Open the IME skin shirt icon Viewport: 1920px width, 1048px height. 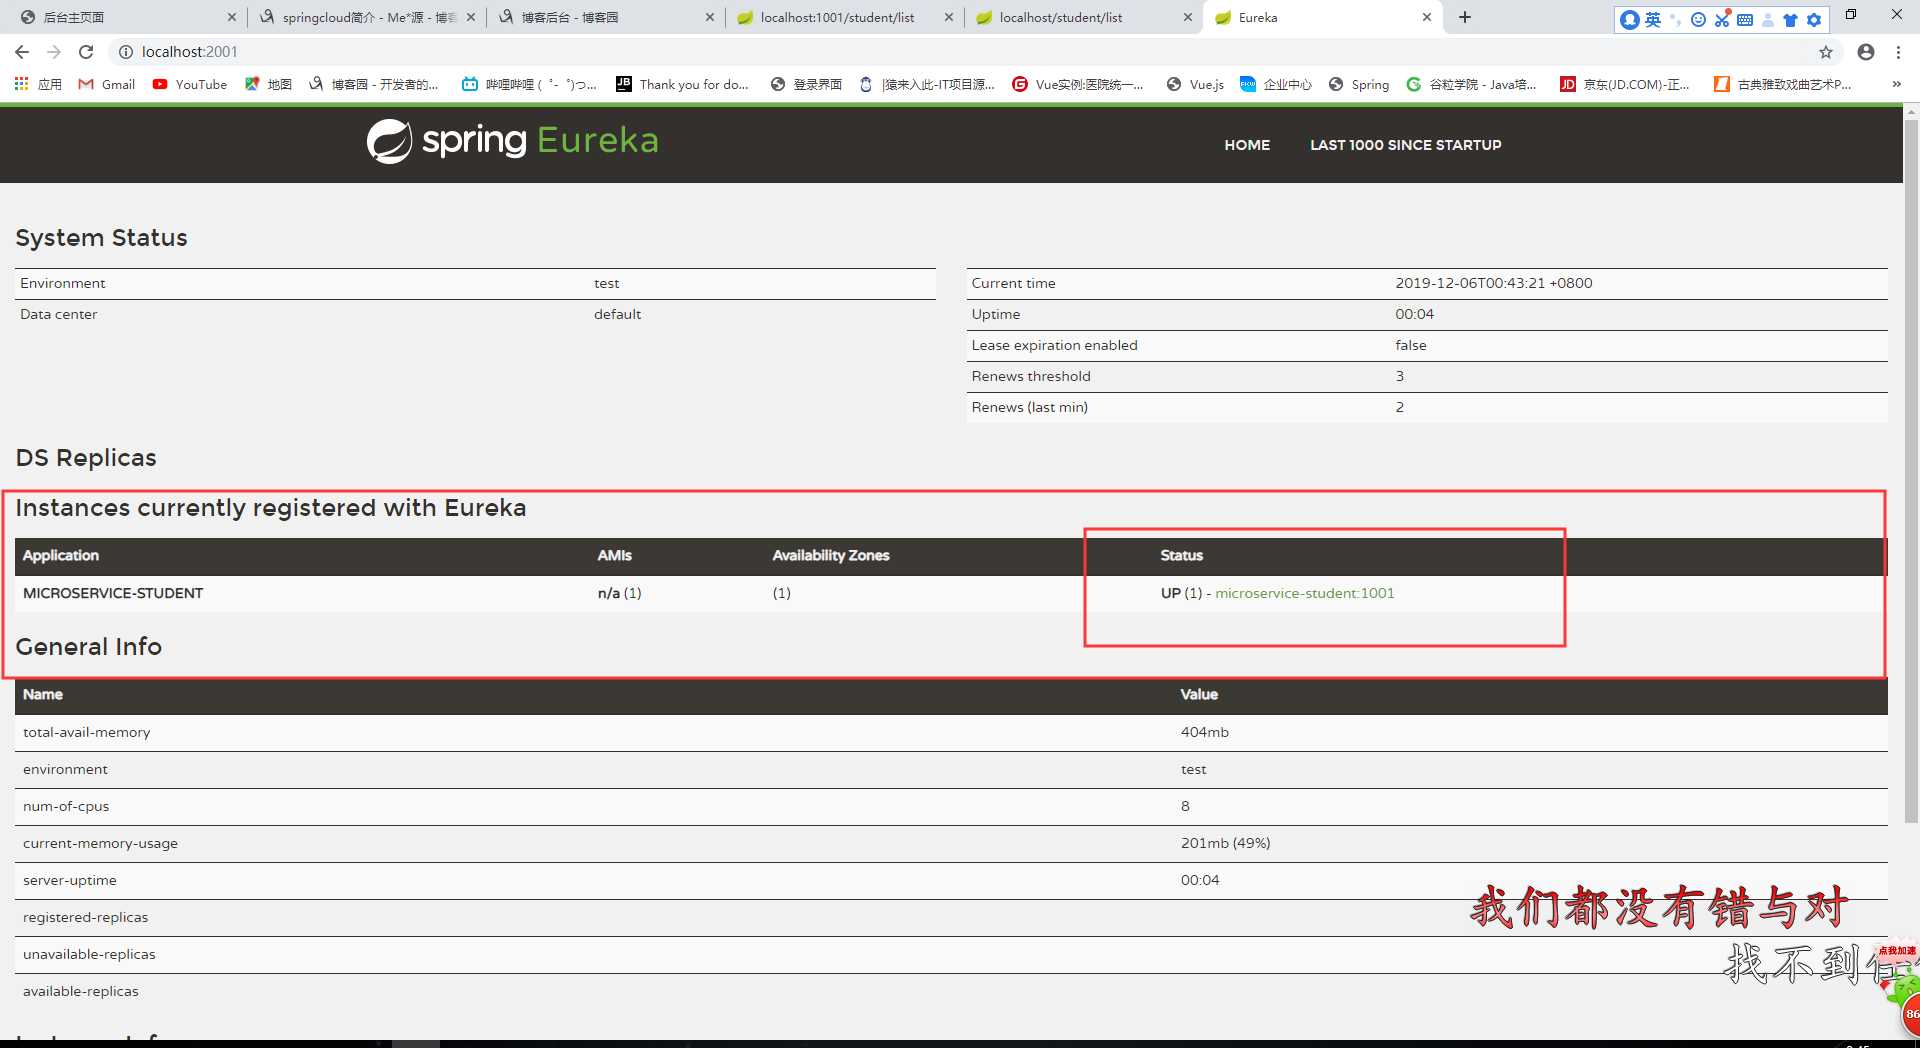tap(1790, 19)
